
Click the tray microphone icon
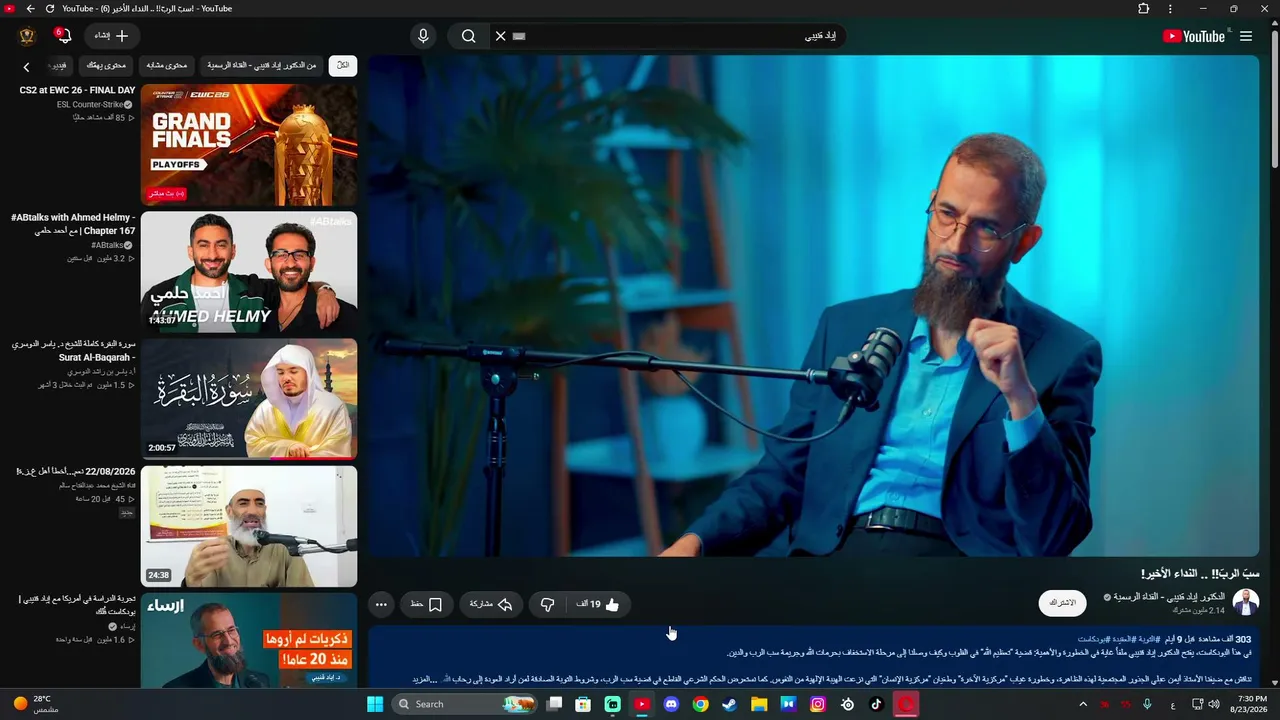[1147, 704]
